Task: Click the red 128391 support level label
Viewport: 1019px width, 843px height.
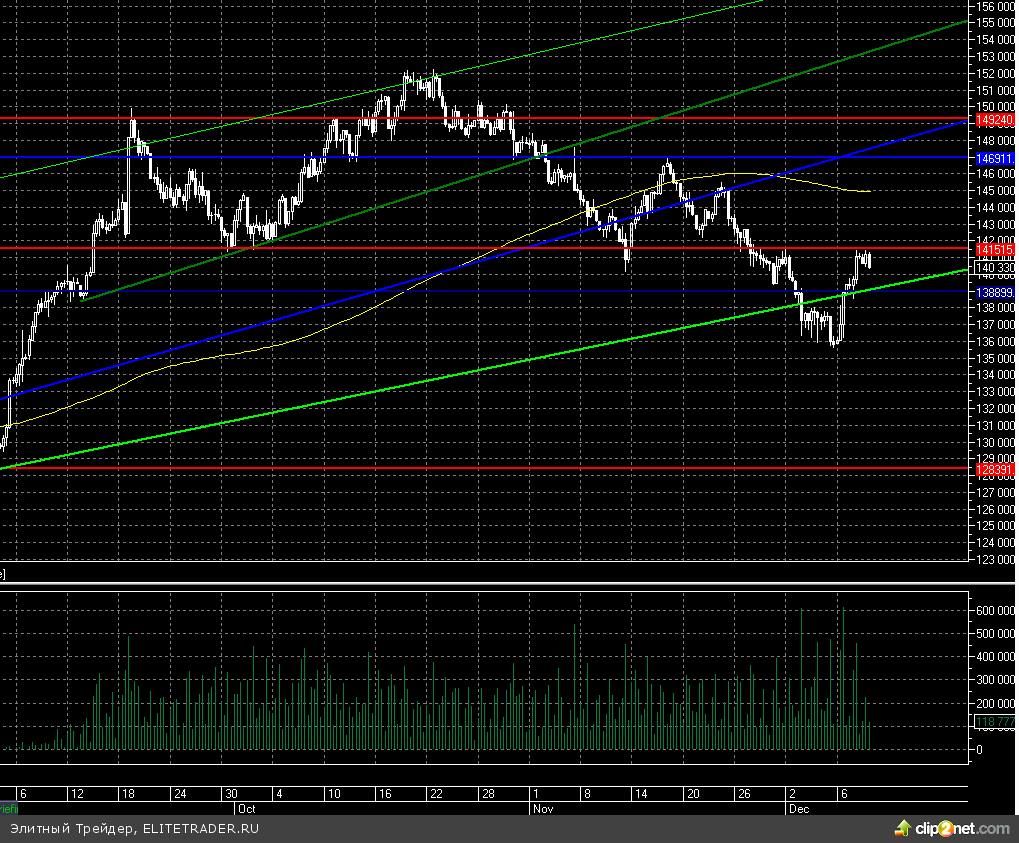Action: pyautogui.click(x=994, y=468)
